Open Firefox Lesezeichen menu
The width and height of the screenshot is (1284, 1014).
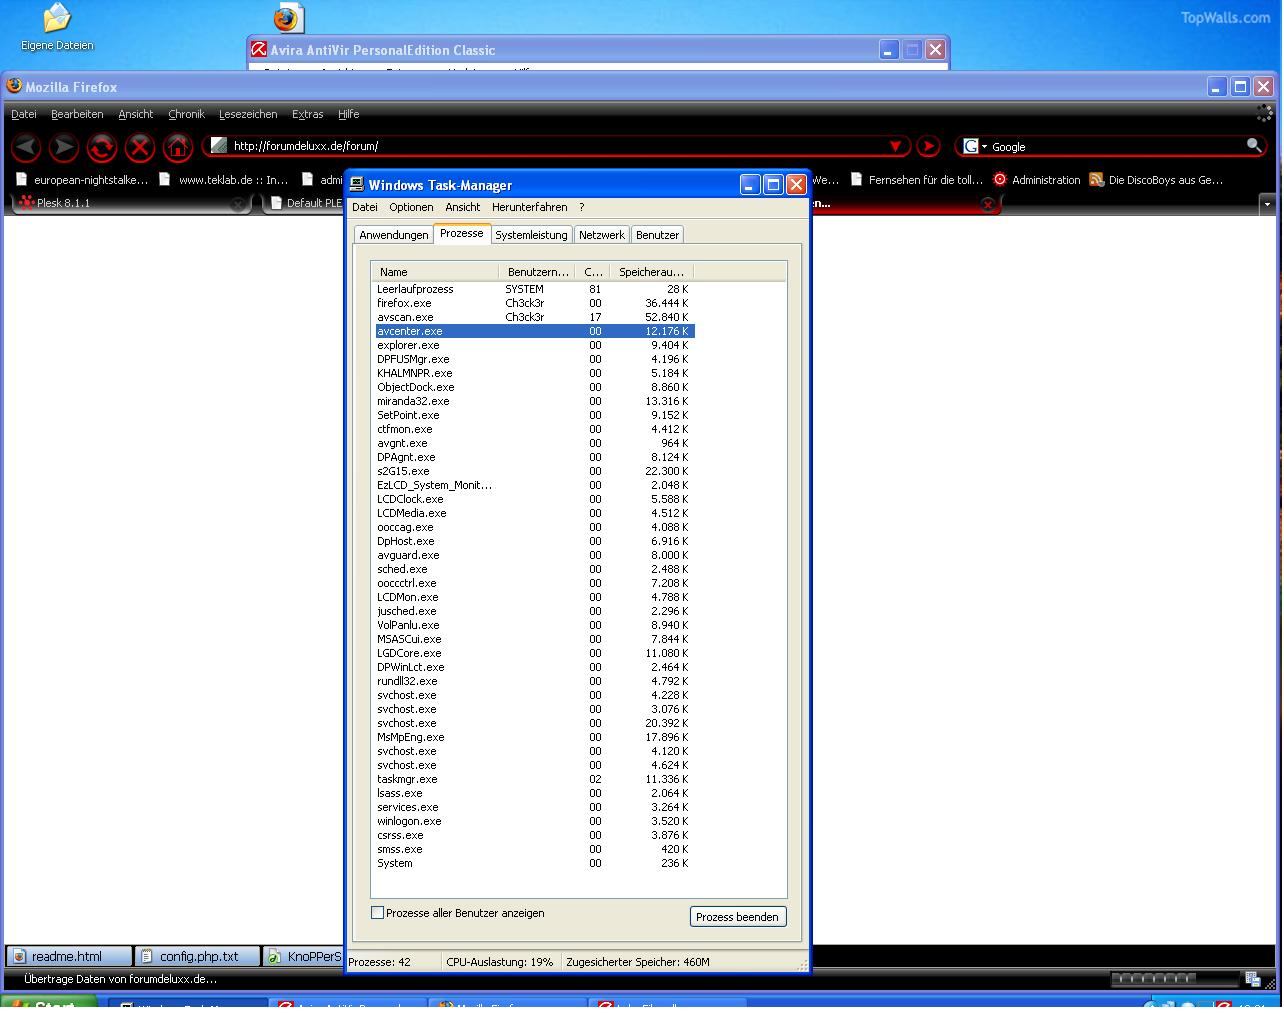coord(248,114)
